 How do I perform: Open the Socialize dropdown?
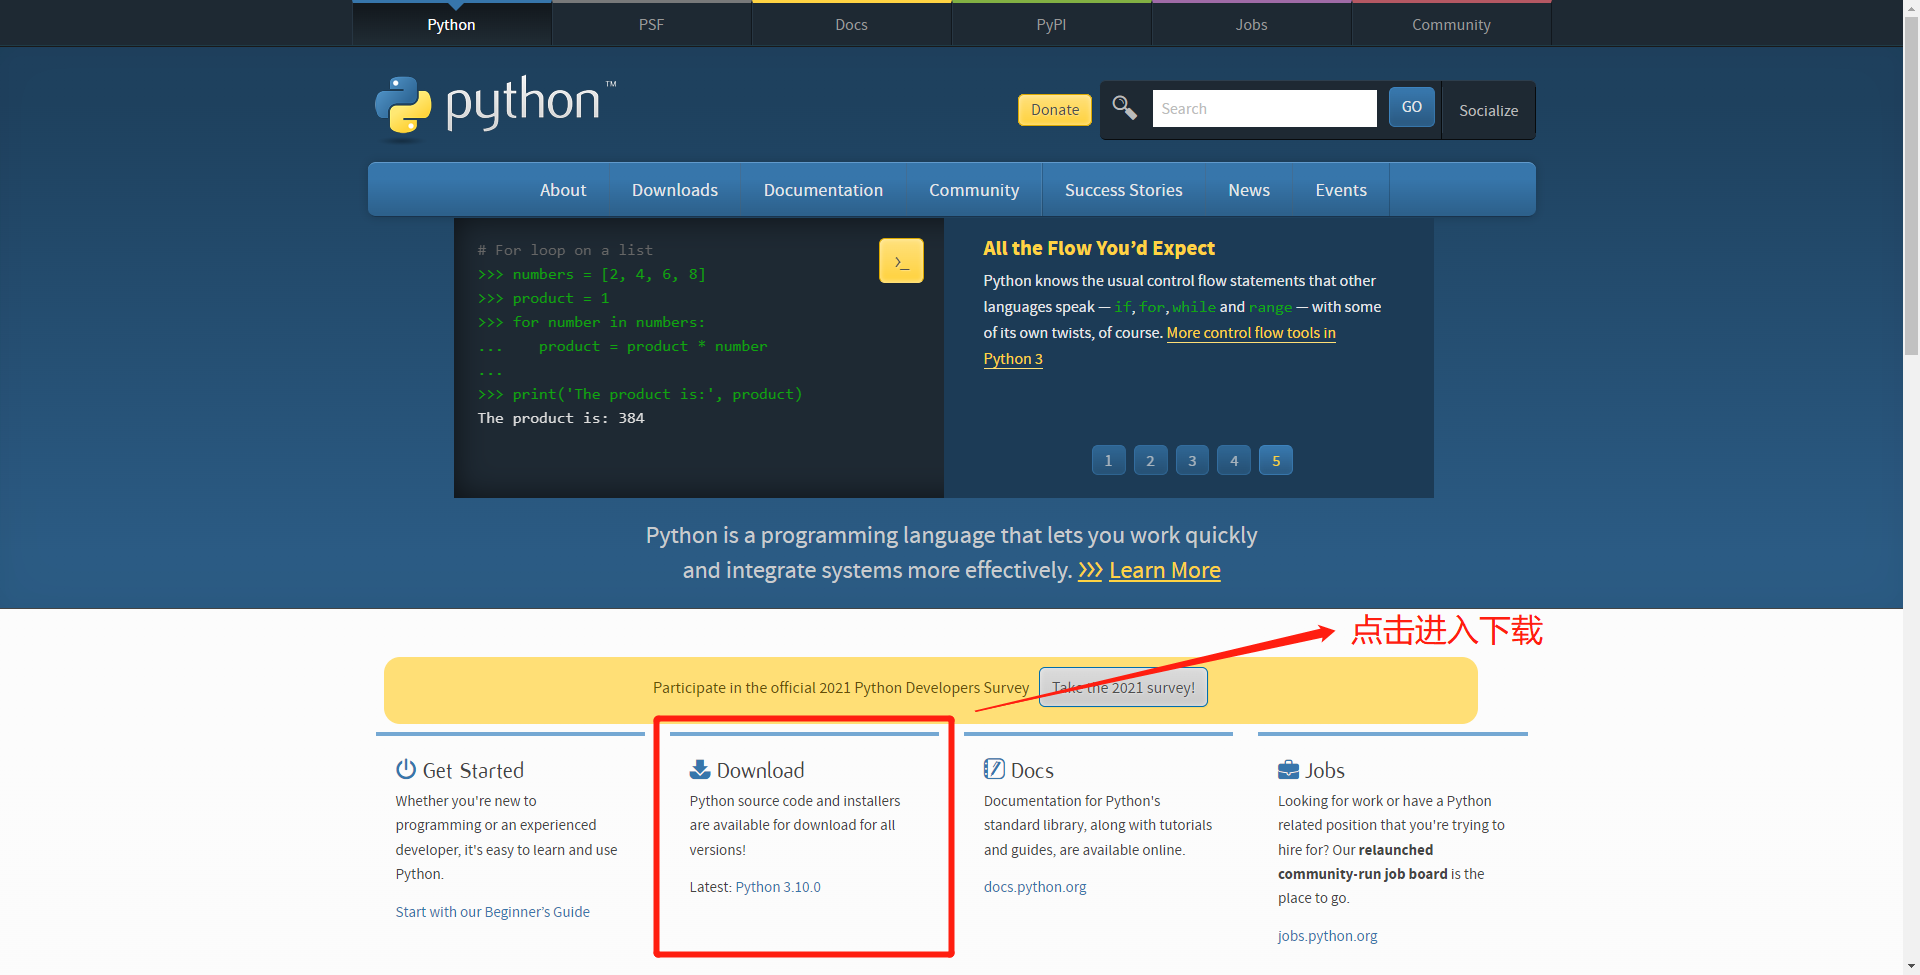pyautogui.click(x=1489, y=110)
